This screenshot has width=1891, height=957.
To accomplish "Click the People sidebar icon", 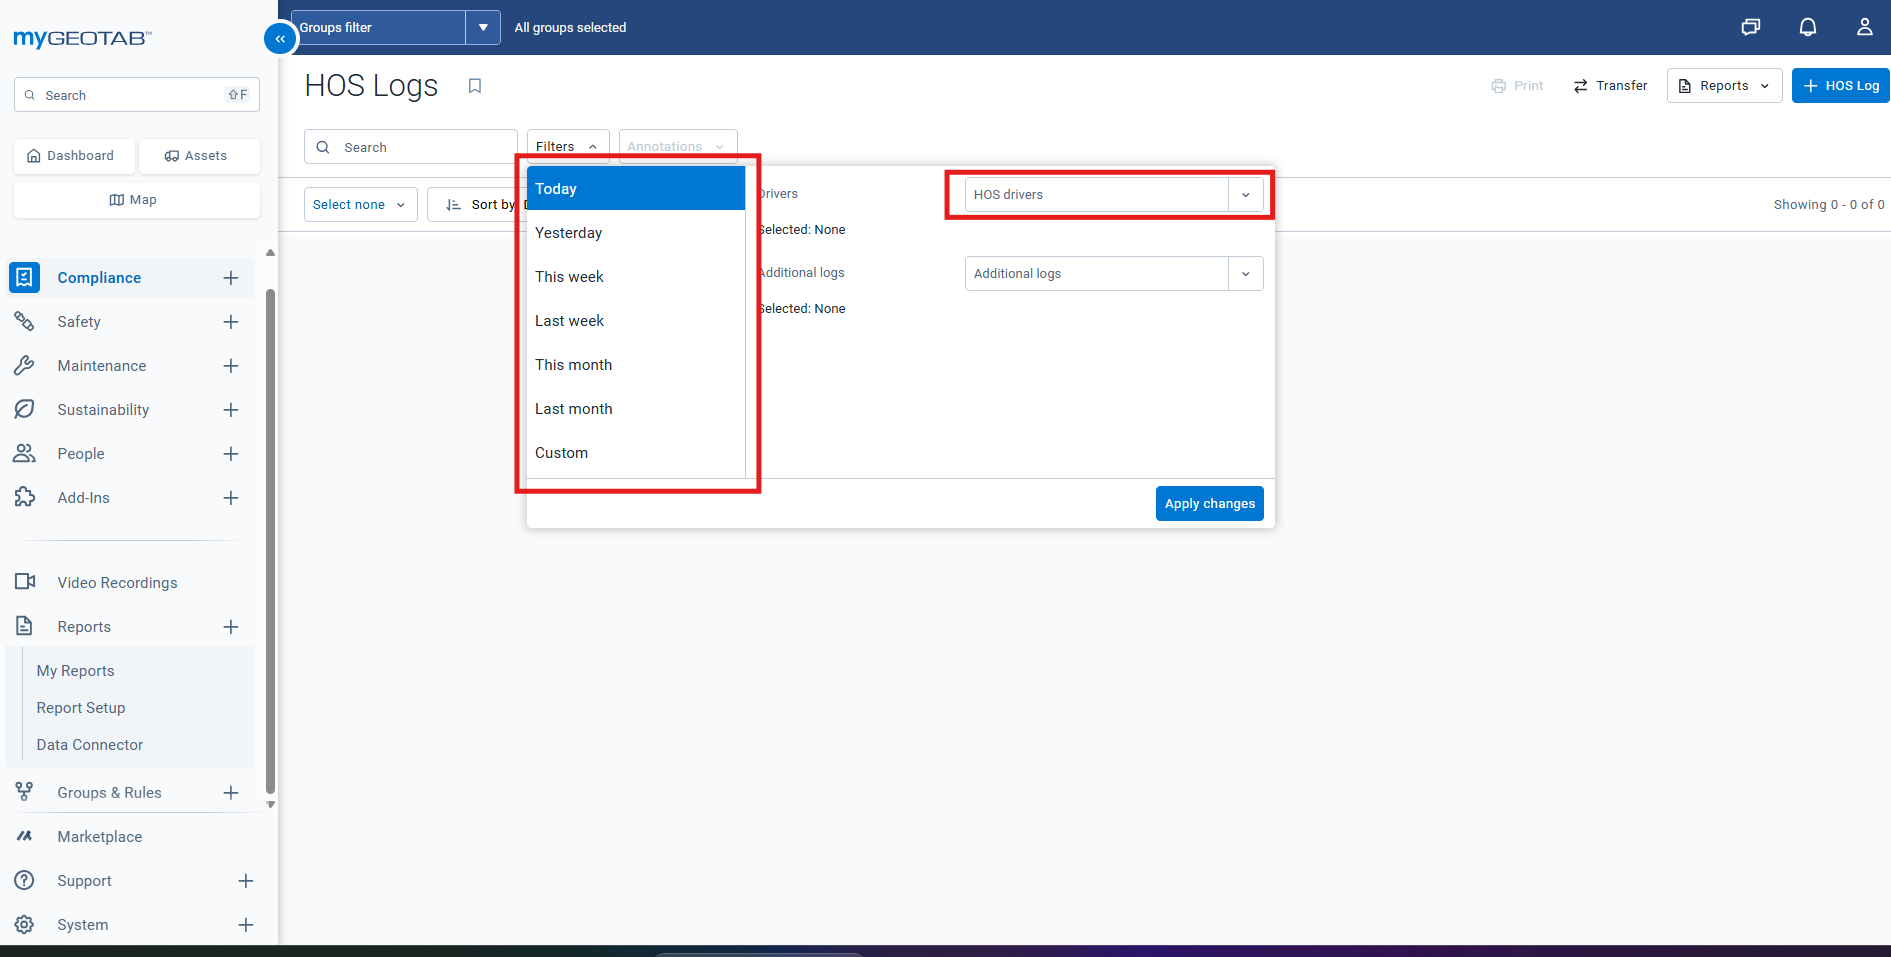I will tap(24, 453).
